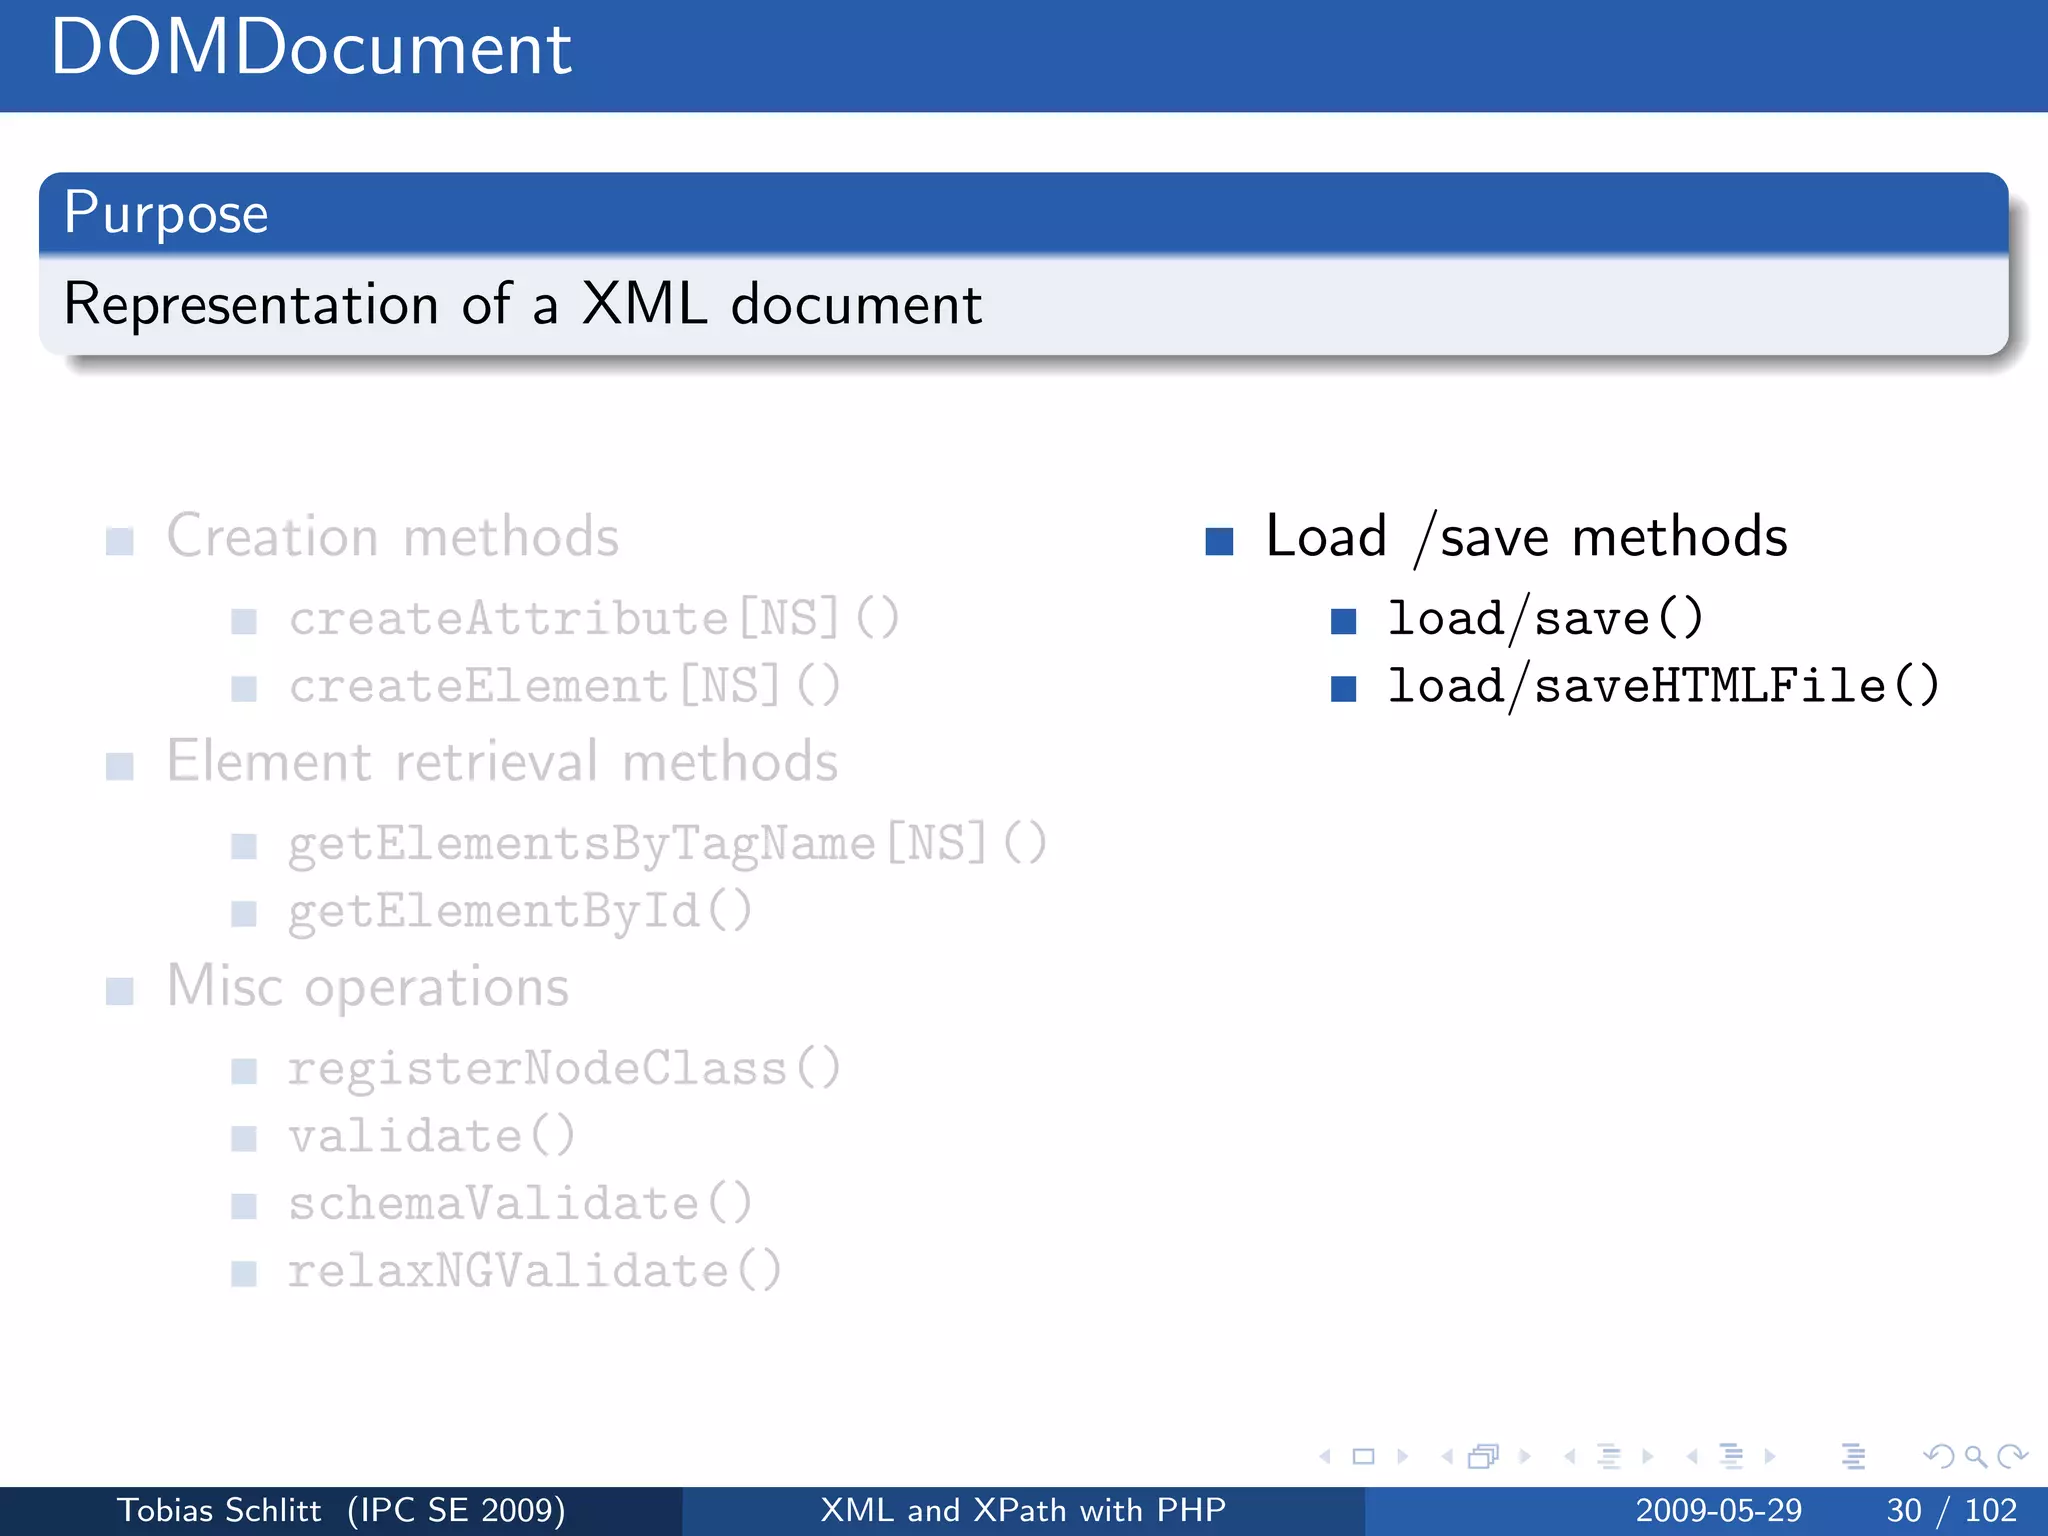
Task: Click the subsection navigation lines icon
Action: (1608, 1457)
